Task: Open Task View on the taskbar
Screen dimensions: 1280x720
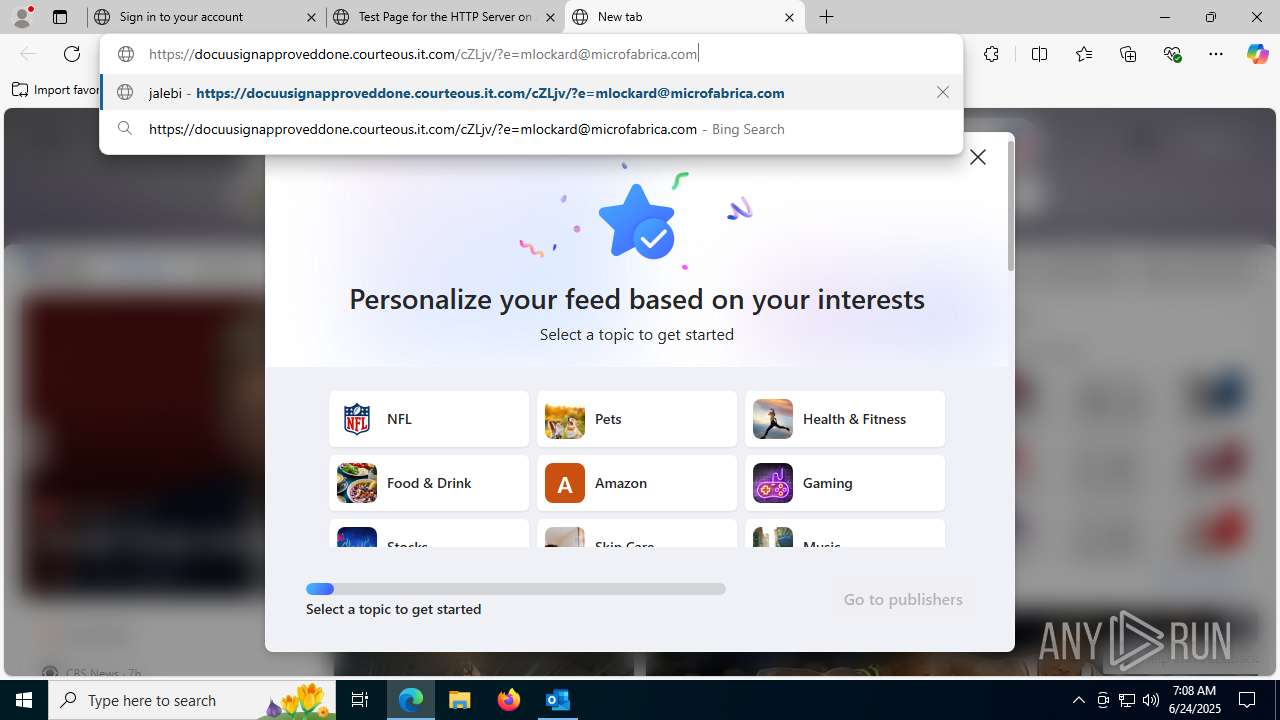Action: 360,700
